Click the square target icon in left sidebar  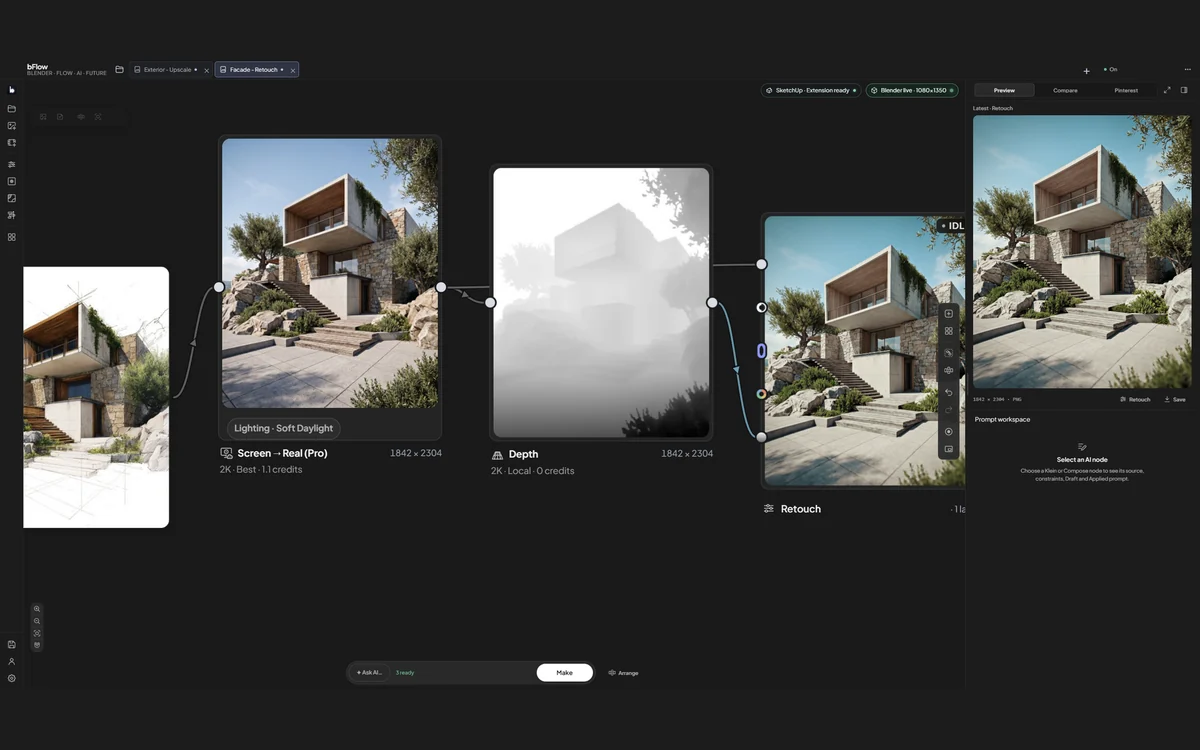(12, 181)
